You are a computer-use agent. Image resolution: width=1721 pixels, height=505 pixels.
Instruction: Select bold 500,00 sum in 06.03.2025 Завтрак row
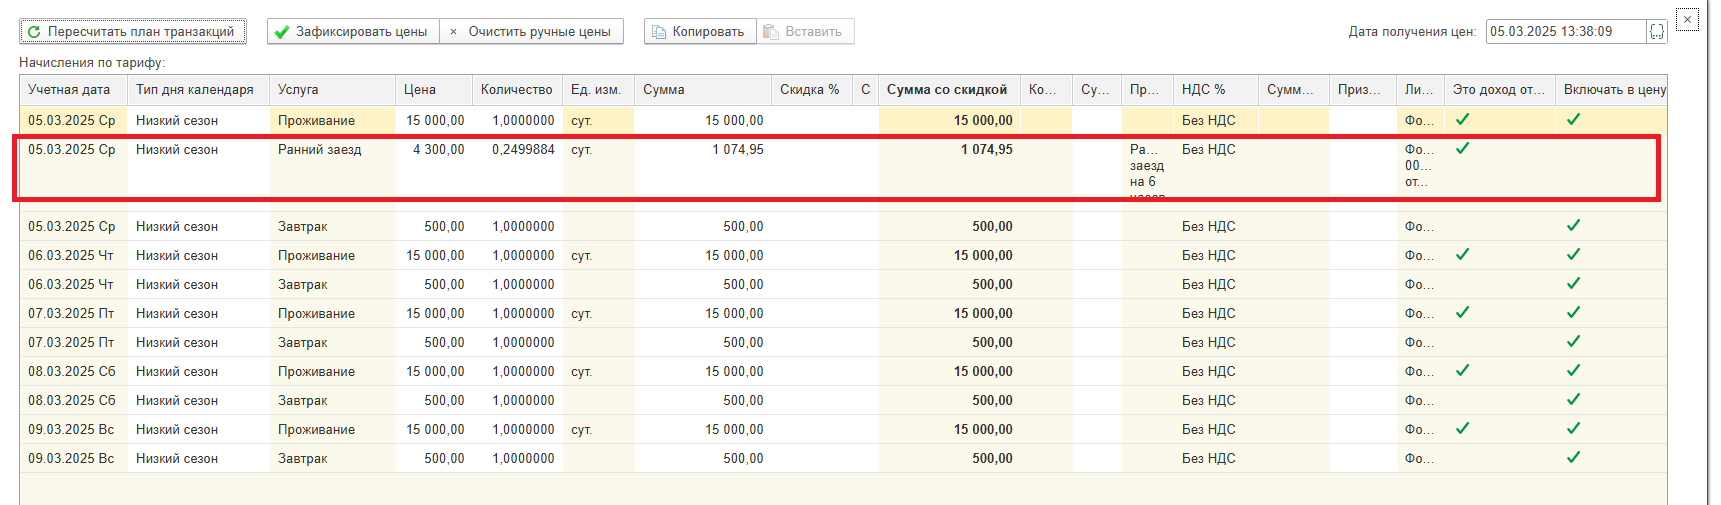(949, 284)
